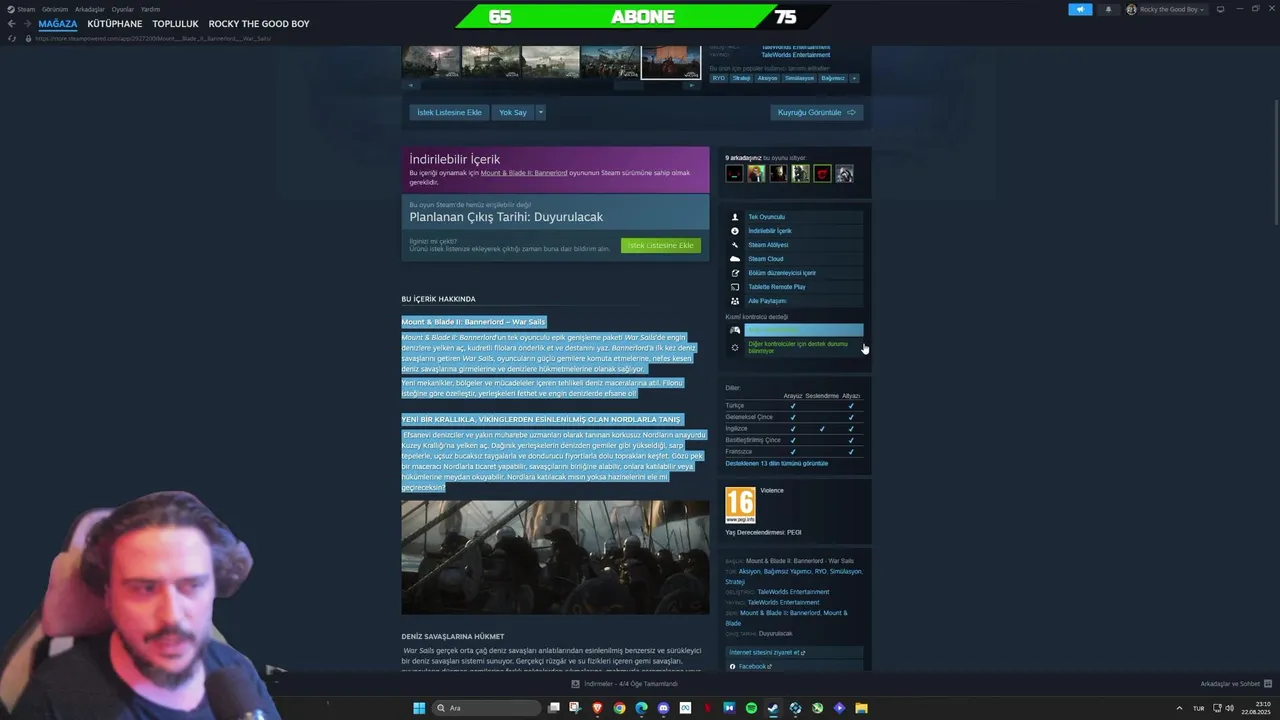Click the Tablette Remote Play cast icon

tap(735, 287)
